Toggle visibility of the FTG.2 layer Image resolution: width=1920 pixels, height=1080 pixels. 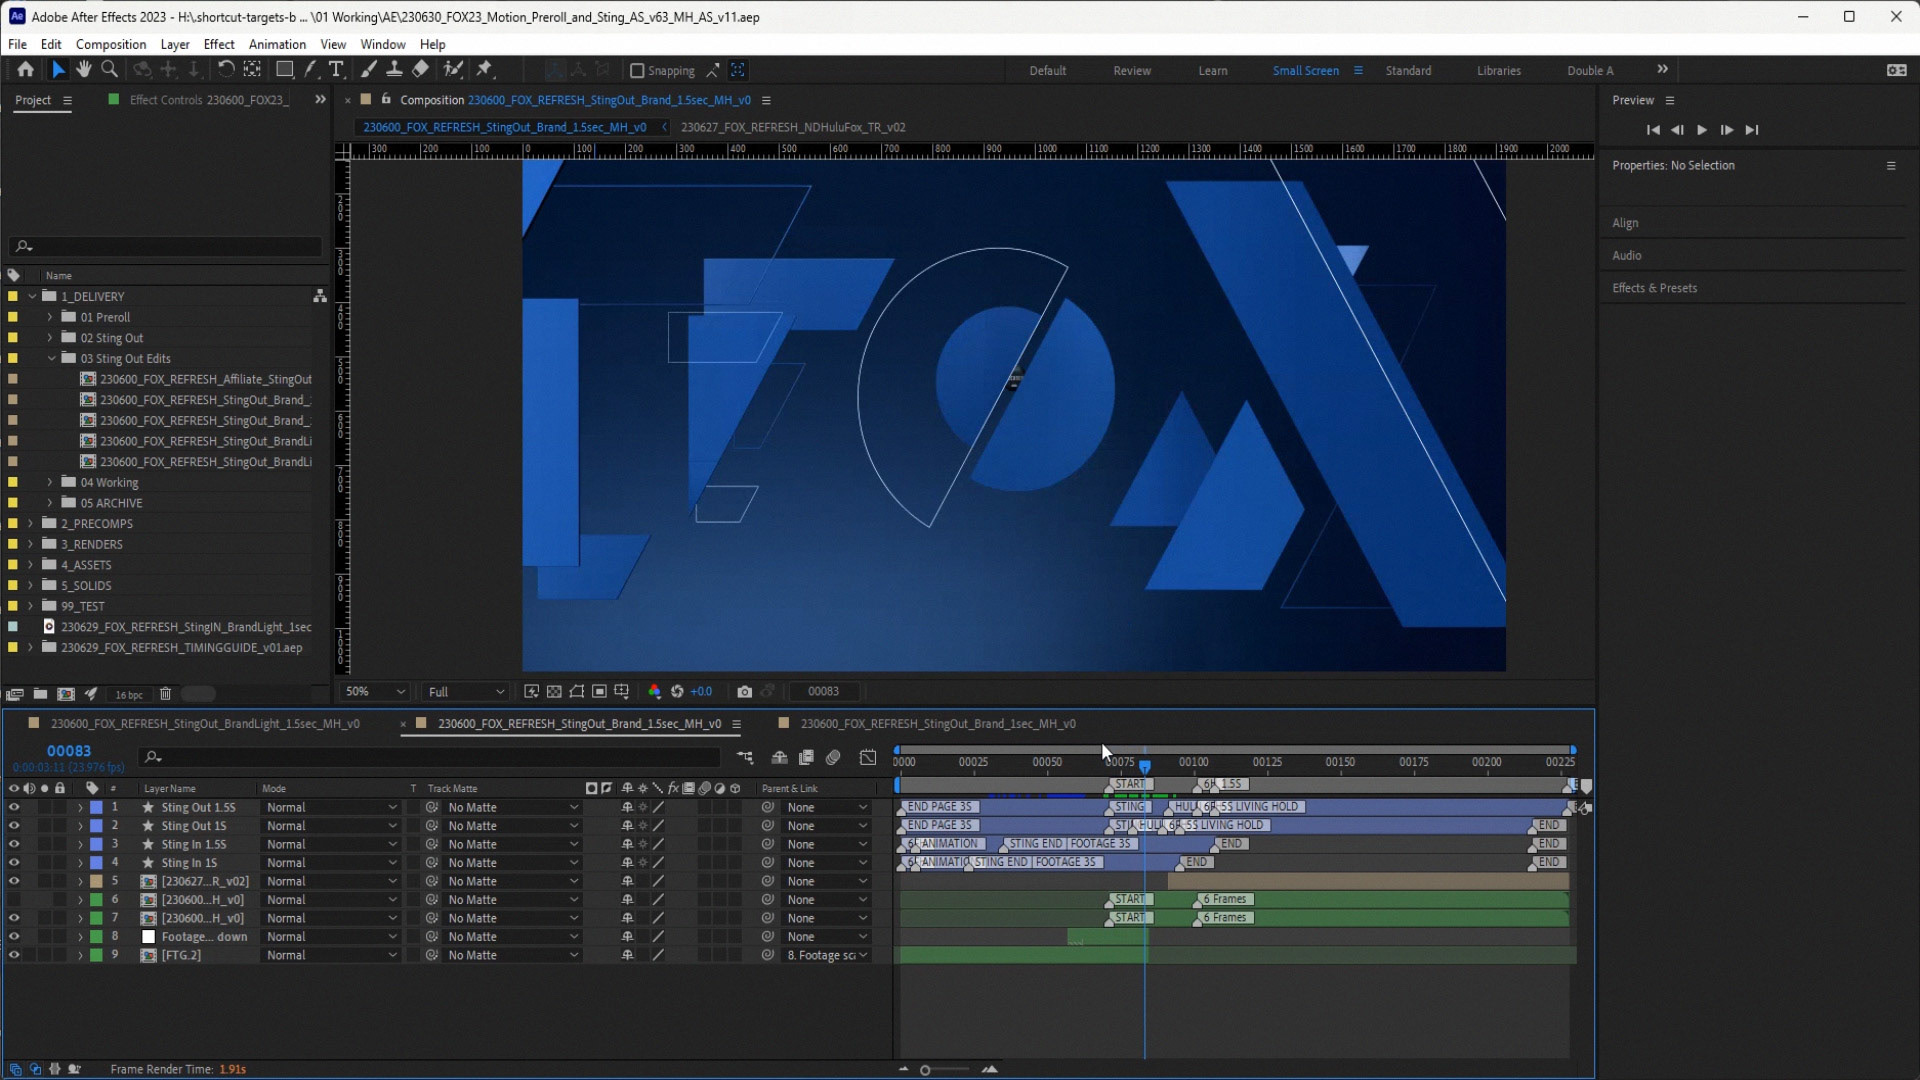pos(14,955)
